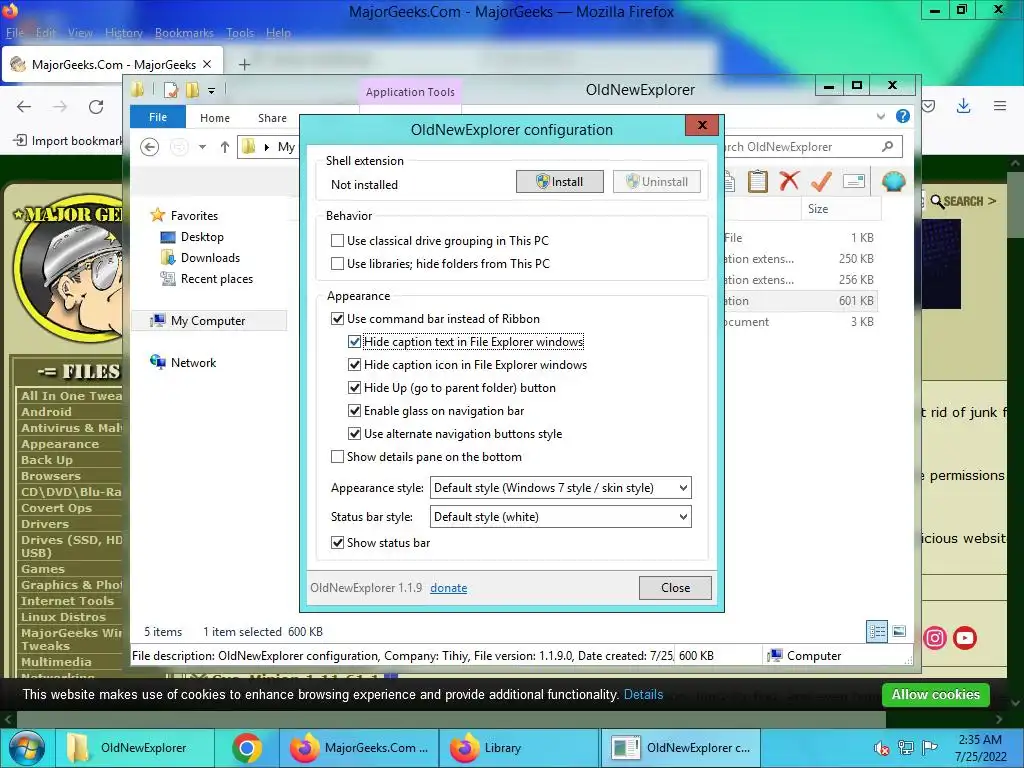Open Firefox downloads arrow icon

pyautogui.click(x=963, y=106)
